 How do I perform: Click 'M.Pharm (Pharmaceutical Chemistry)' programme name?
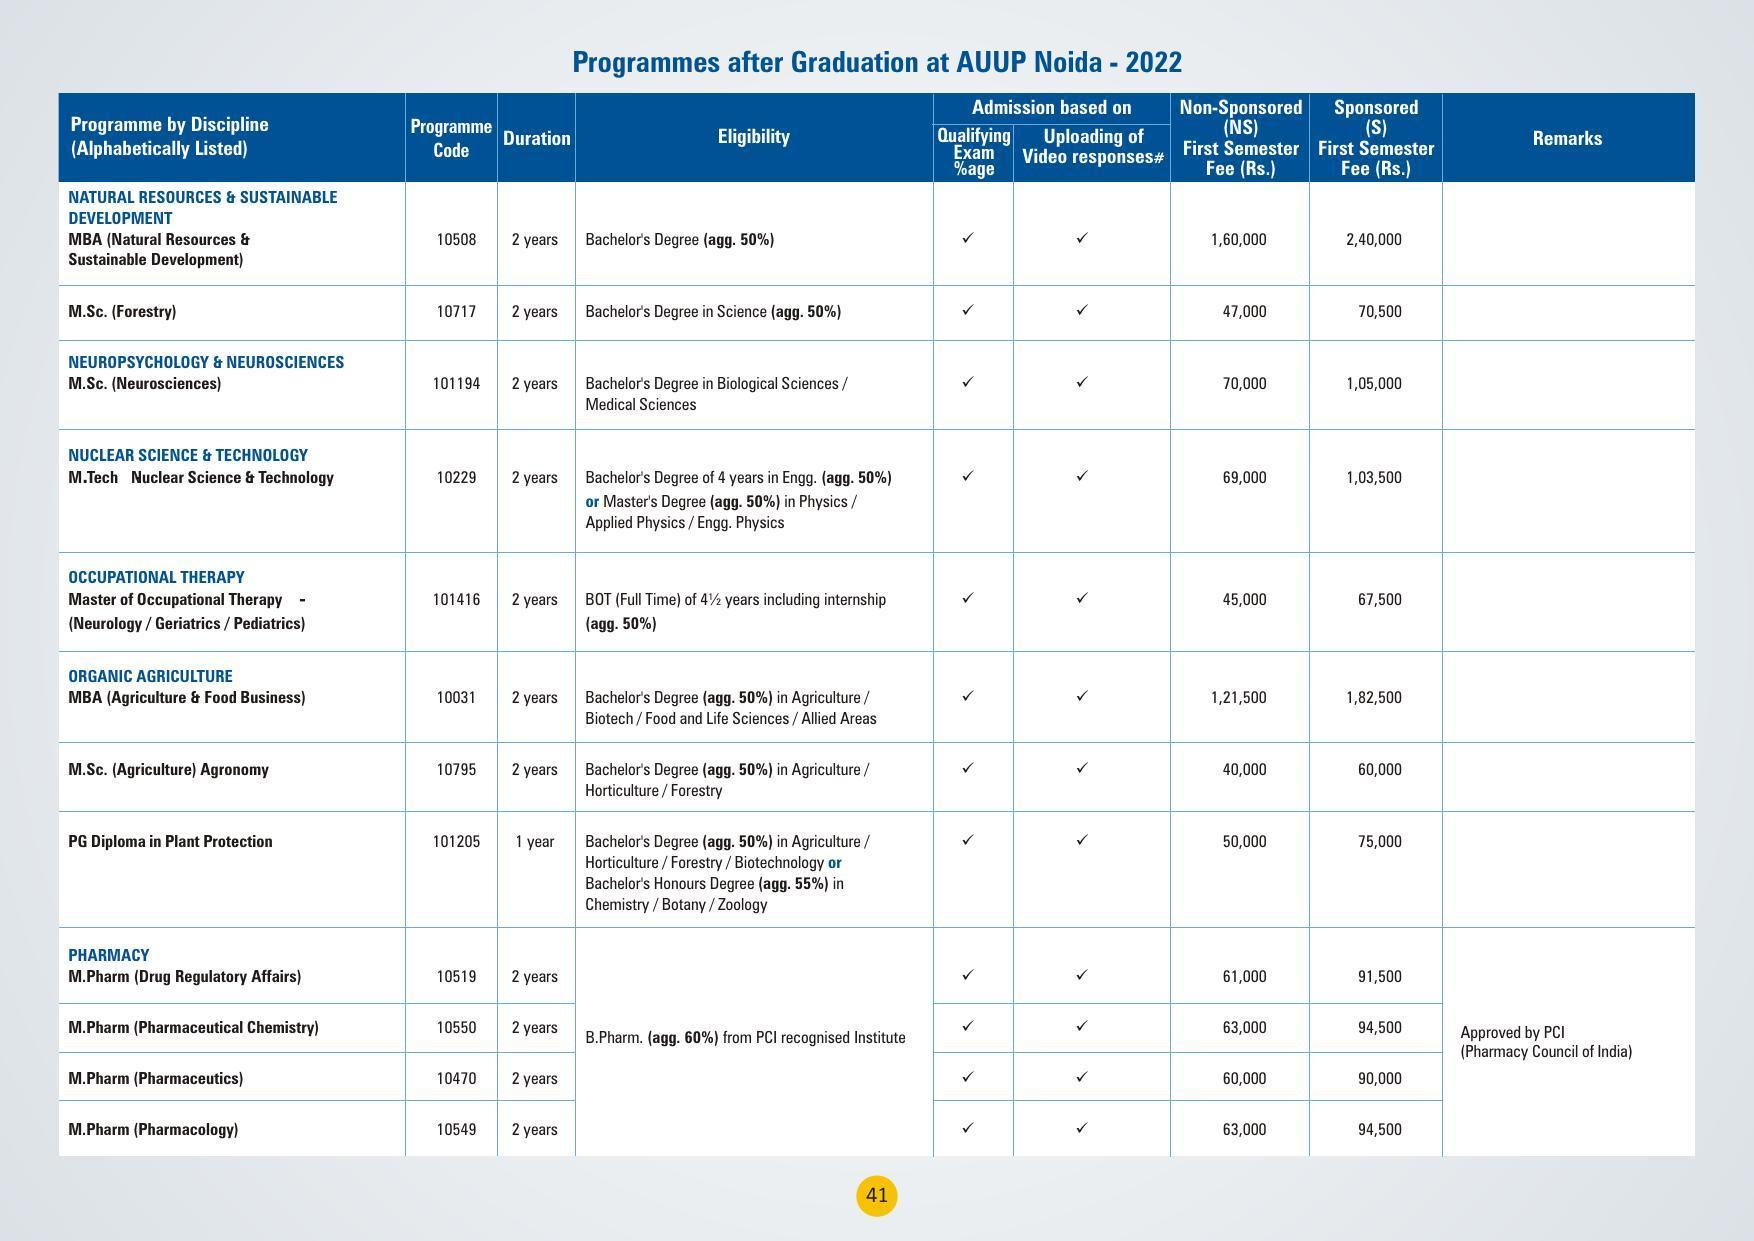click(193, 1027)
